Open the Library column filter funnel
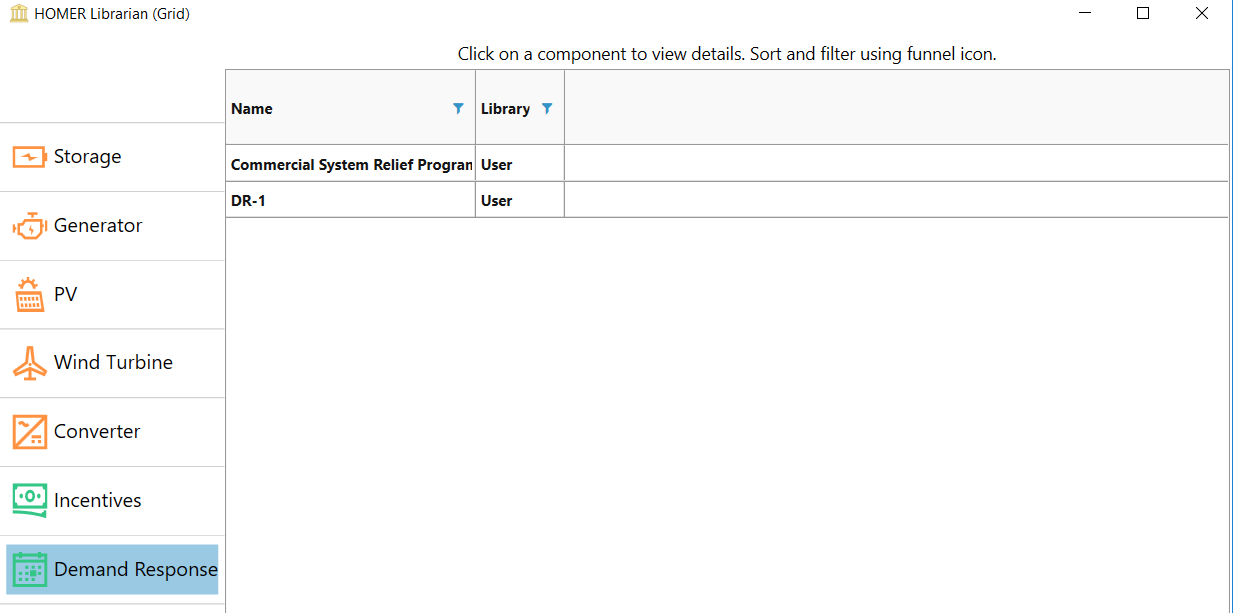Viewport: 1233px width, 613px height. 547,108
